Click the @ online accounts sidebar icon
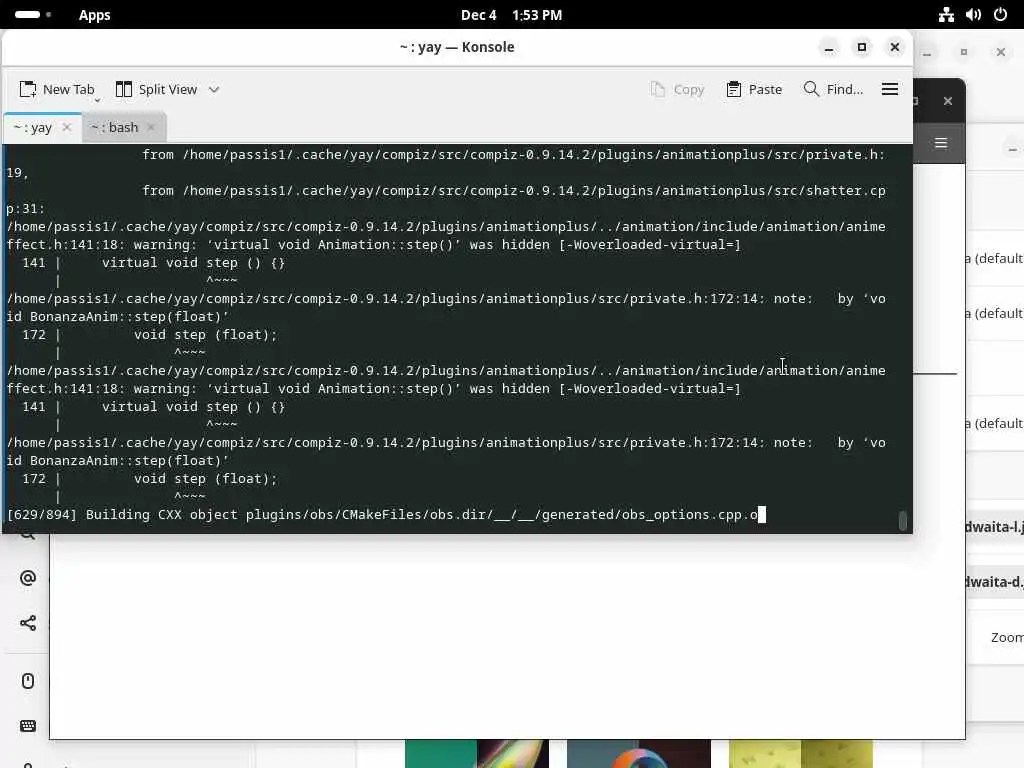Screen dimensions: 1024x768 tap(27, 578)
